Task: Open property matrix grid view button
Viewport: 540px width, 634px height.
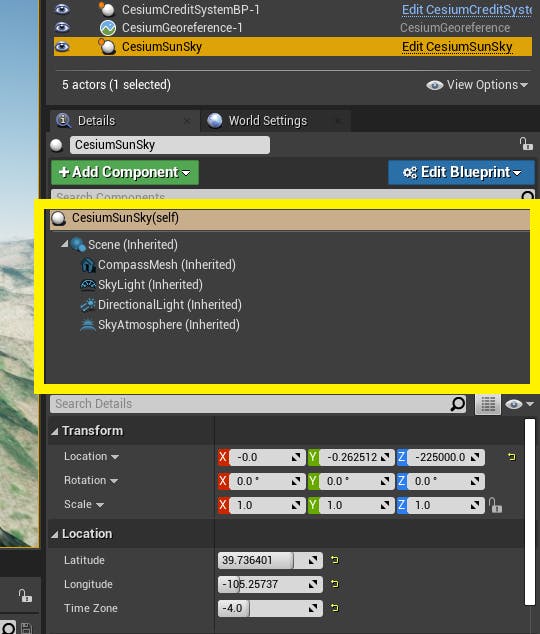Action: (x=488, y=404)
